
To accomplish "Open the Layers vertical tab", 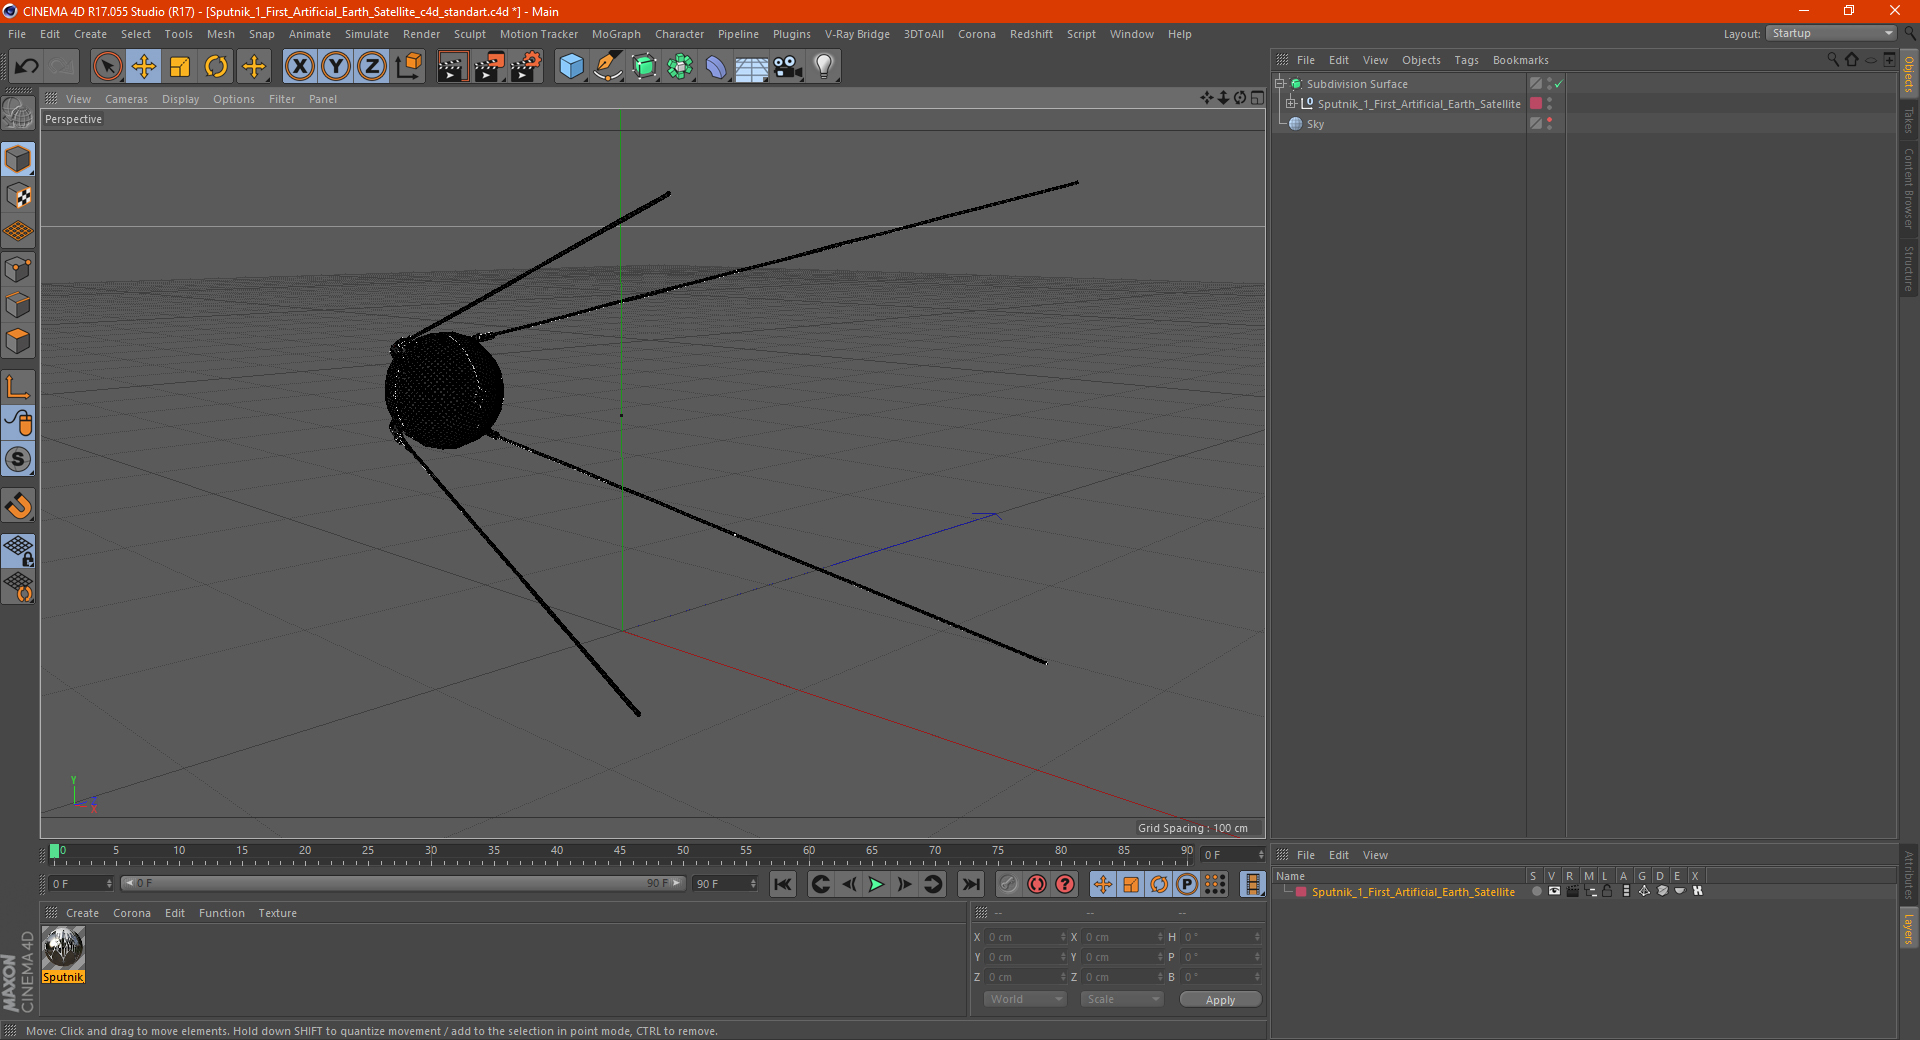I will [1908, 927].
